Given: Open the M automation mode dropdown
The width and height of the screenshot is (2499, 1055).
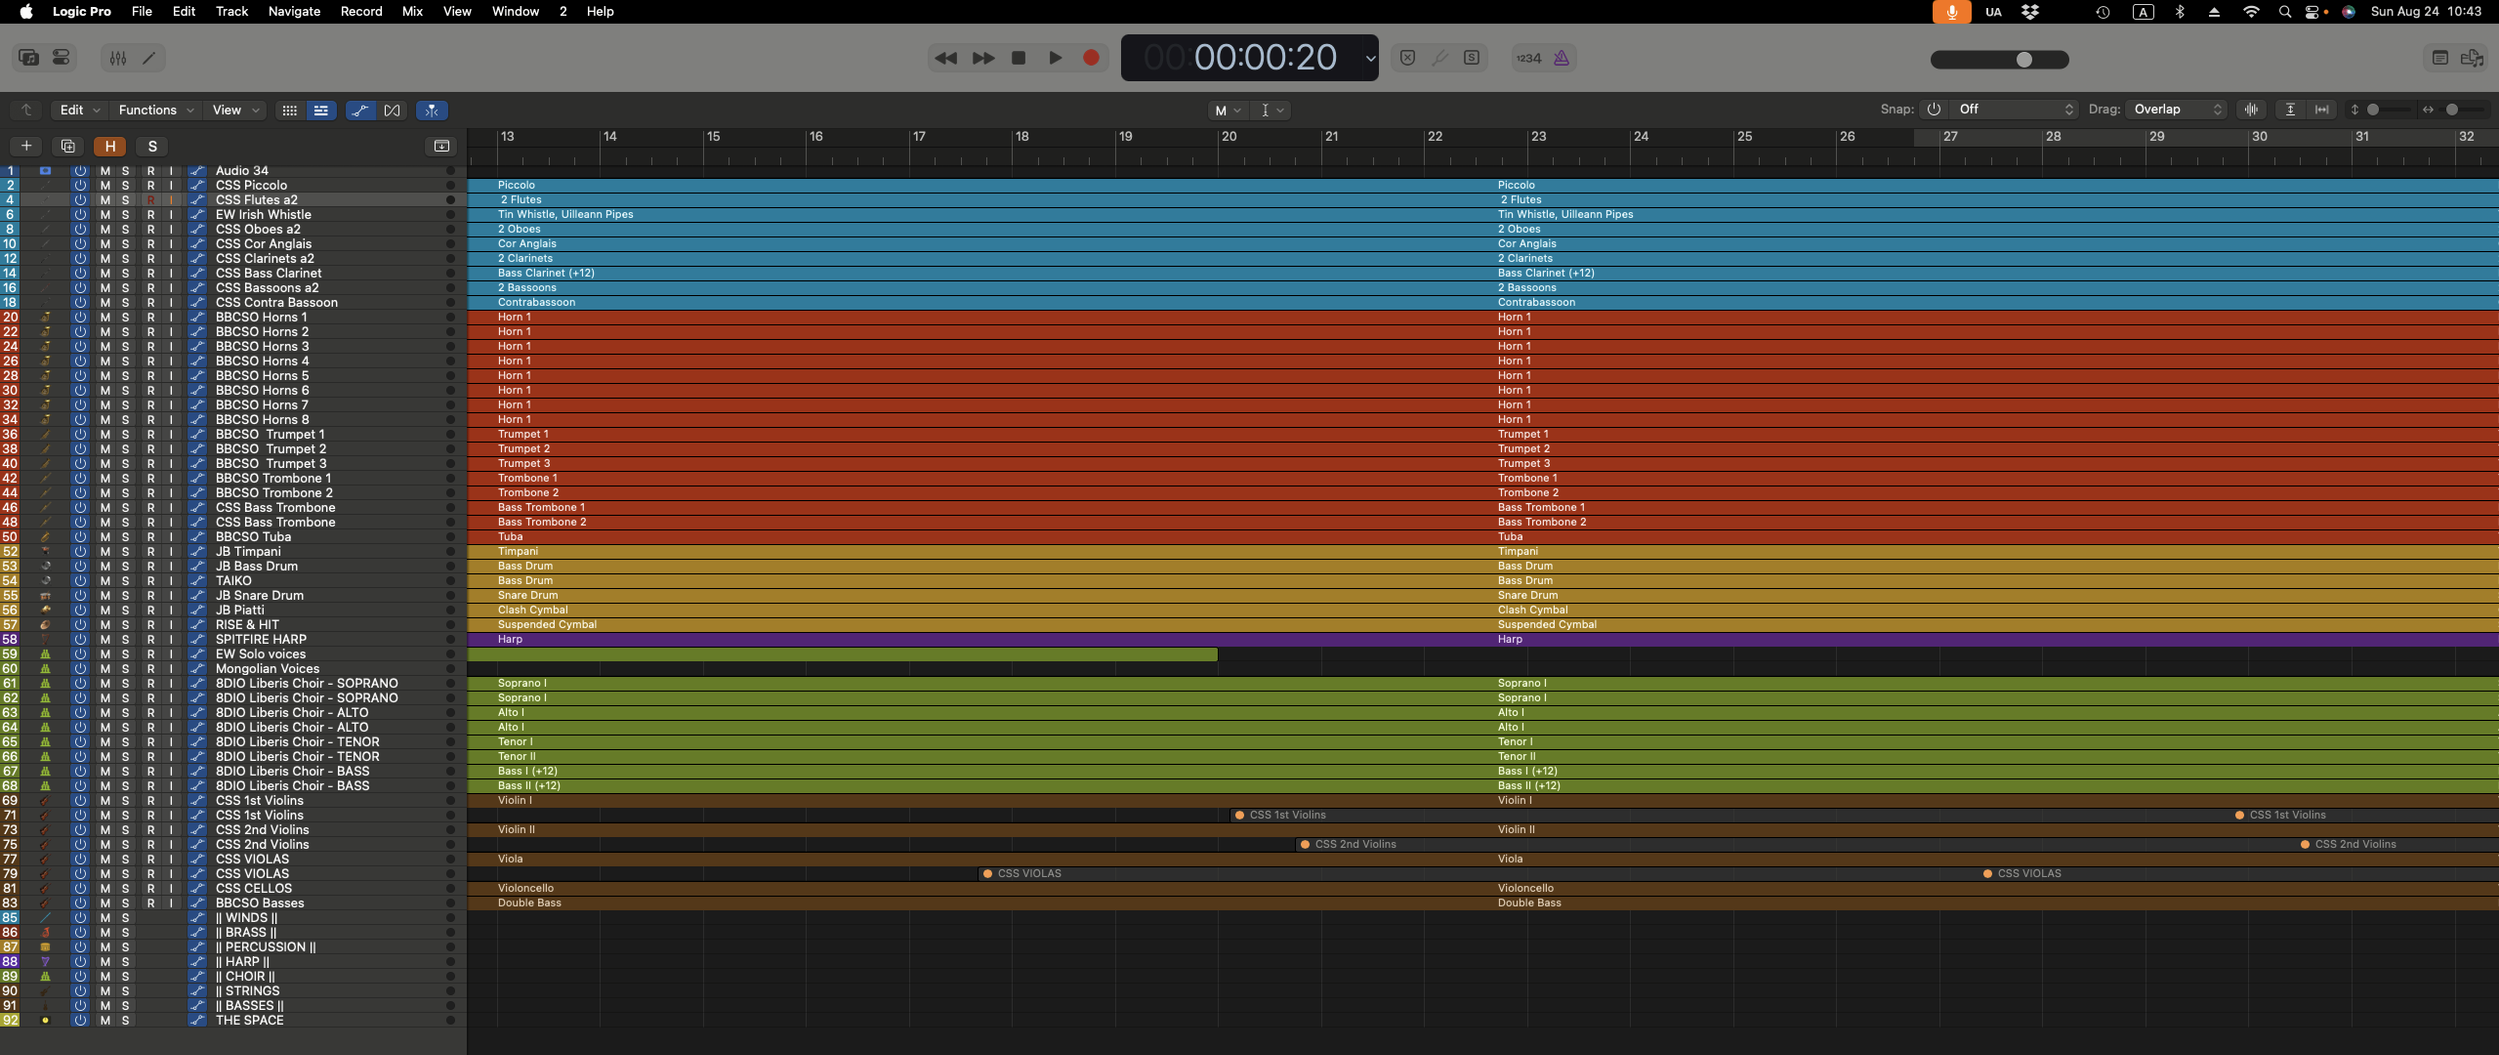Looking at the screenshot, I should [x=1227, y=110].
